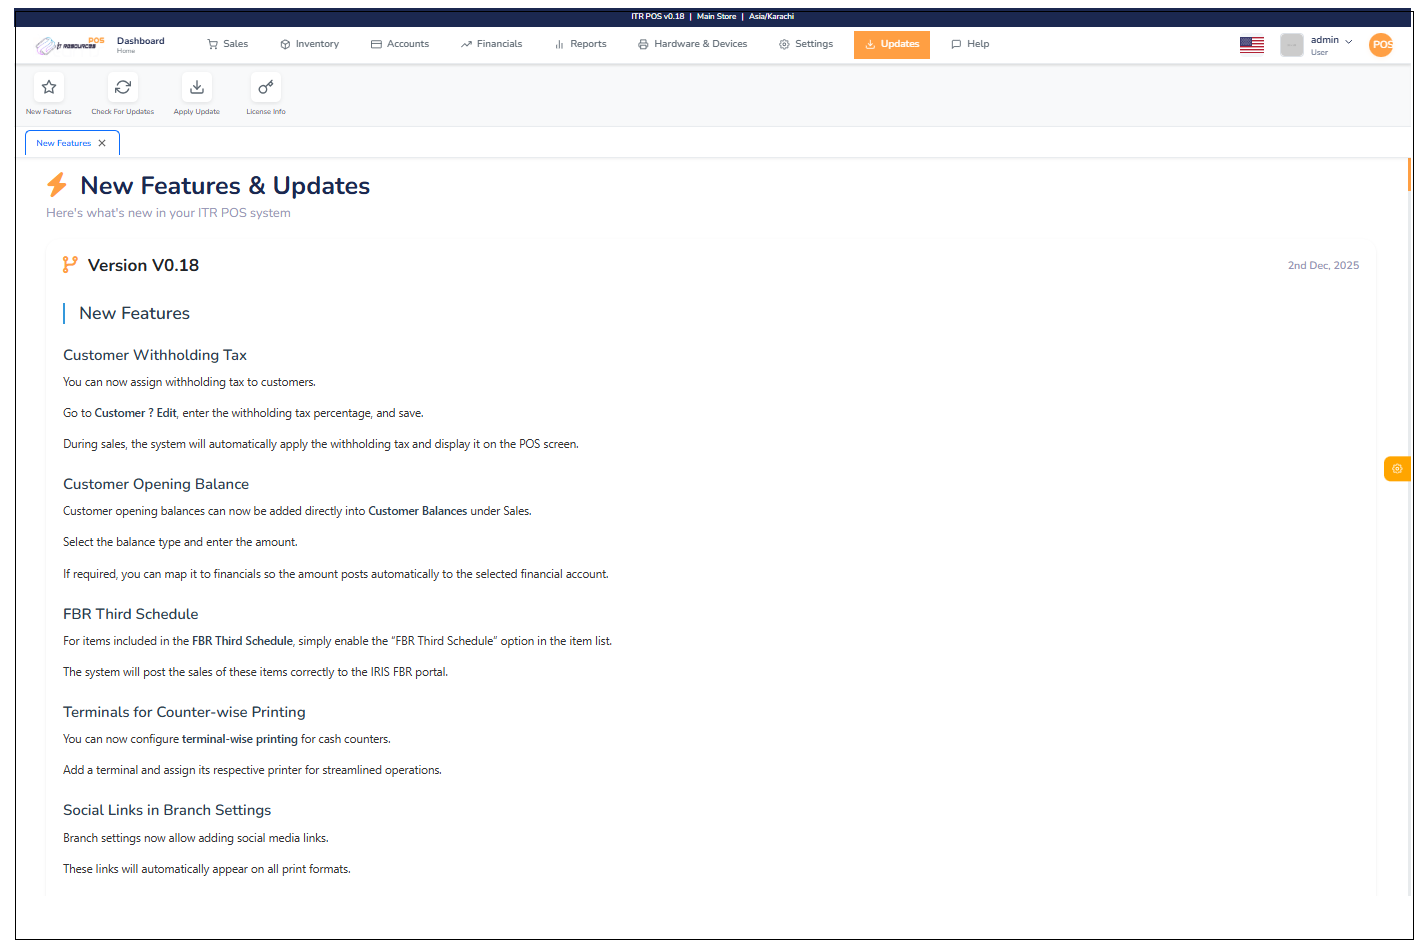Click the highlighted Updates button
The image size is (1422, 946).
[x=891, y=44]
